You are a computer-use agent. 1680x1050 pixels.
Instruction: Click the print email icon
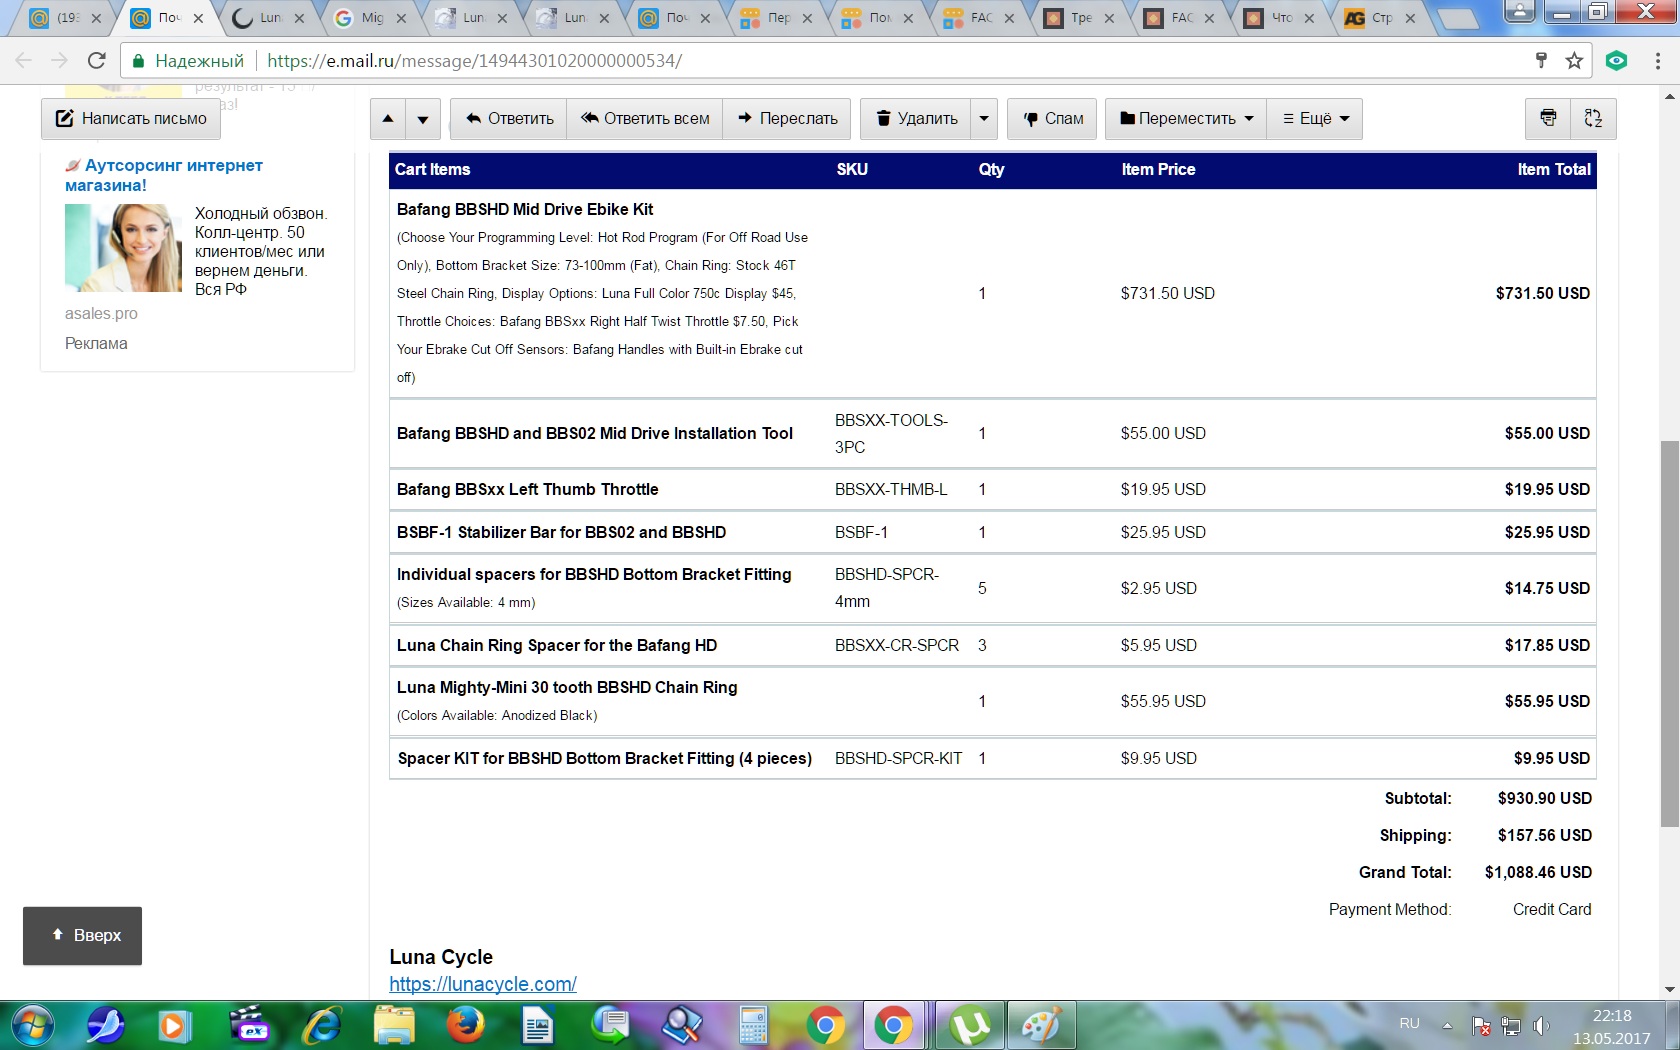click(1547, 118)
